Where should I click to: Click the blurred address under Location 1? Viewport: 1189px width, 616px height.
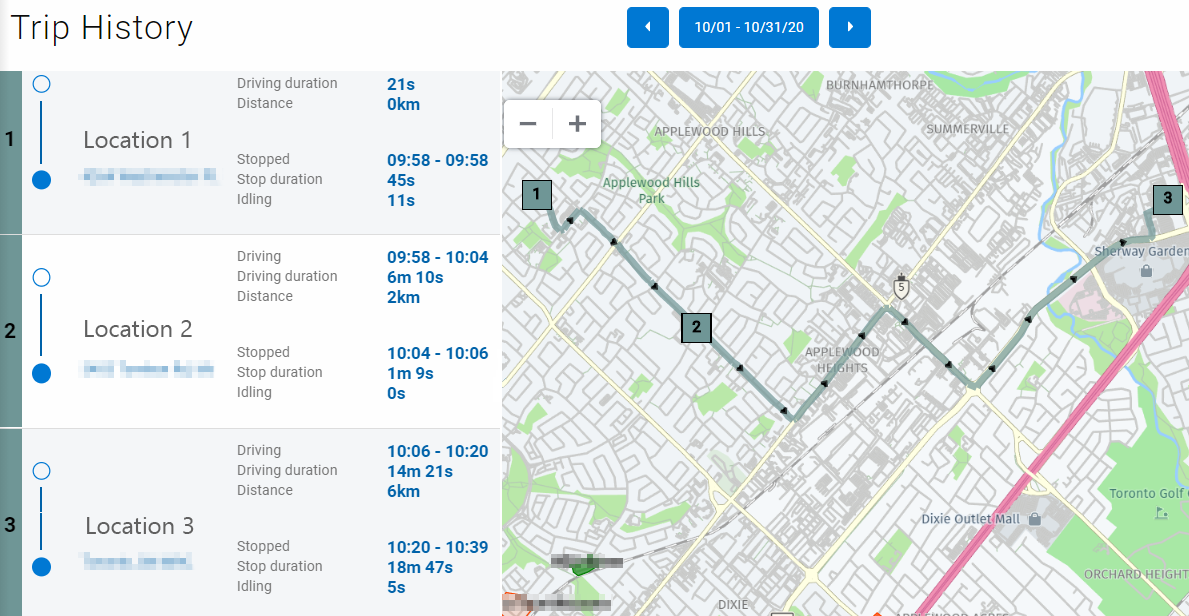(x=149, y=177)
